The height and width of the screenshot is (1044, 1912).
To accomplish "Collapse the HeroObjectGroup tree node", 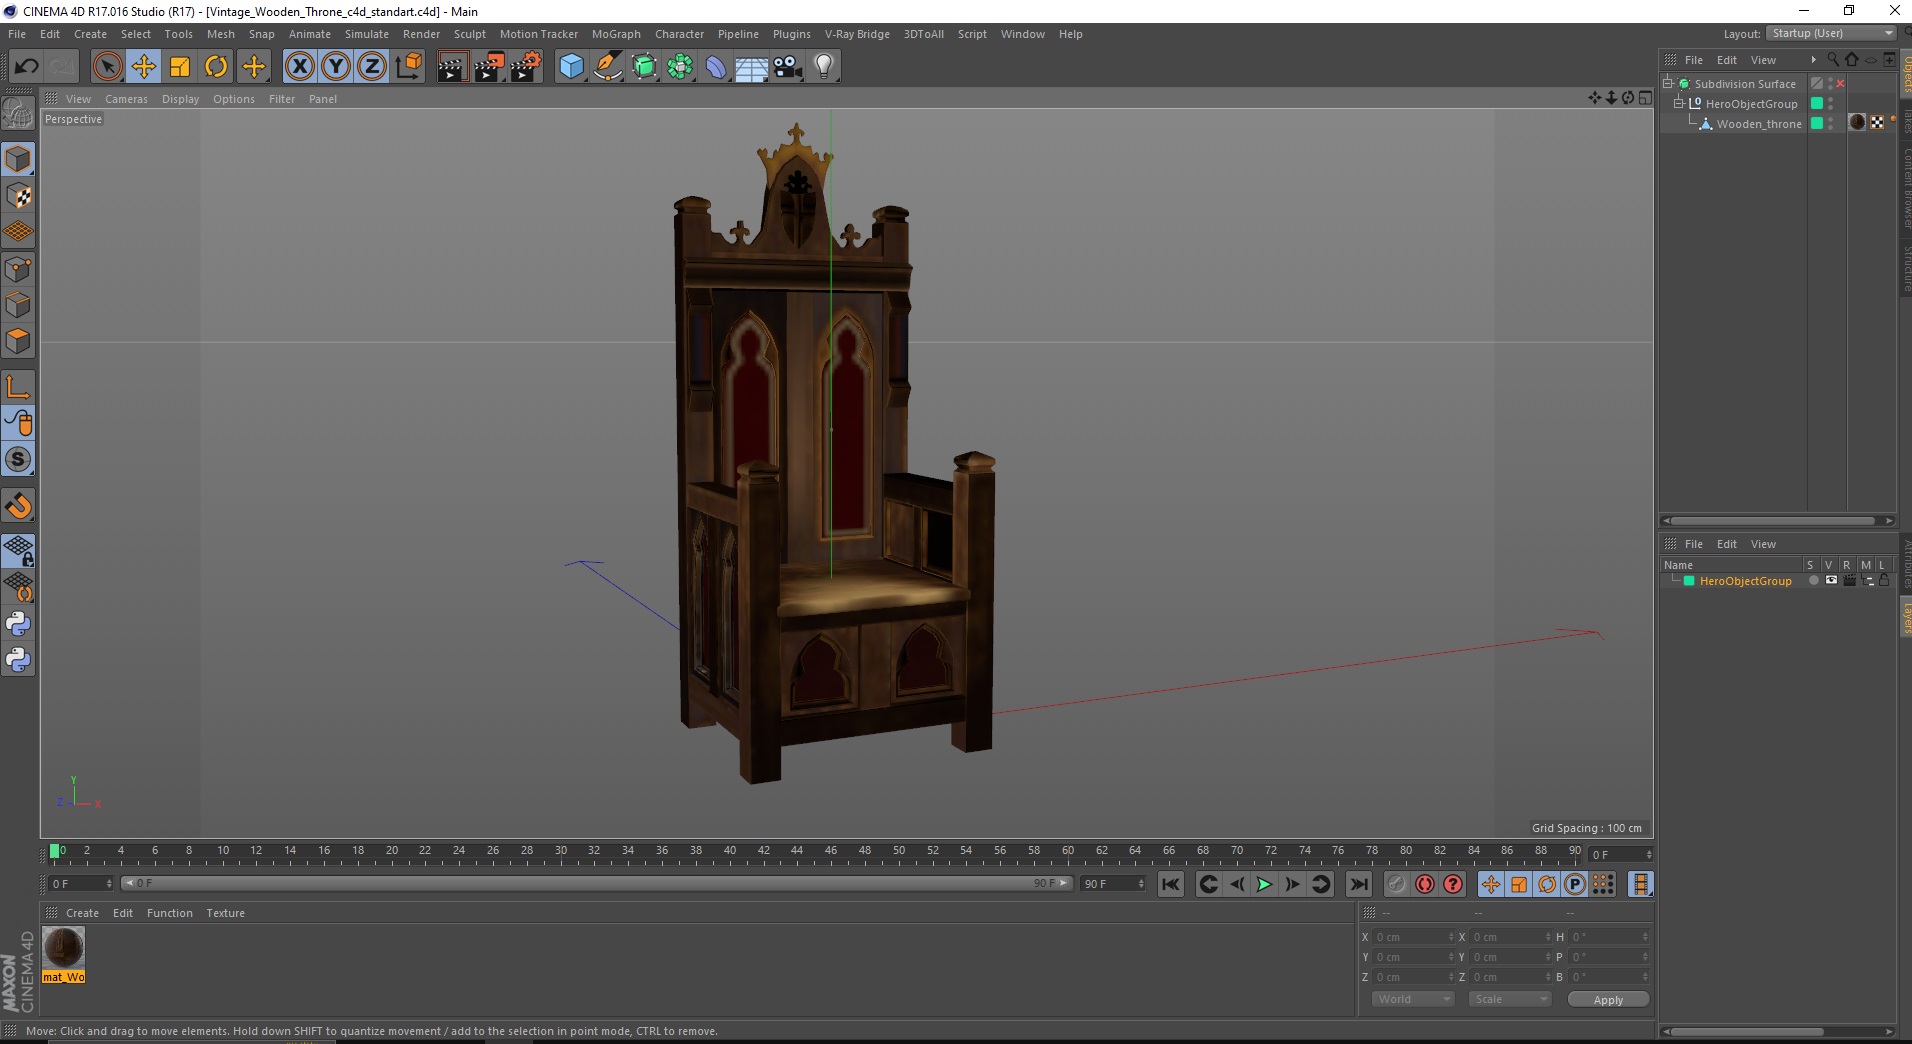I will [x=1679, y=103].
